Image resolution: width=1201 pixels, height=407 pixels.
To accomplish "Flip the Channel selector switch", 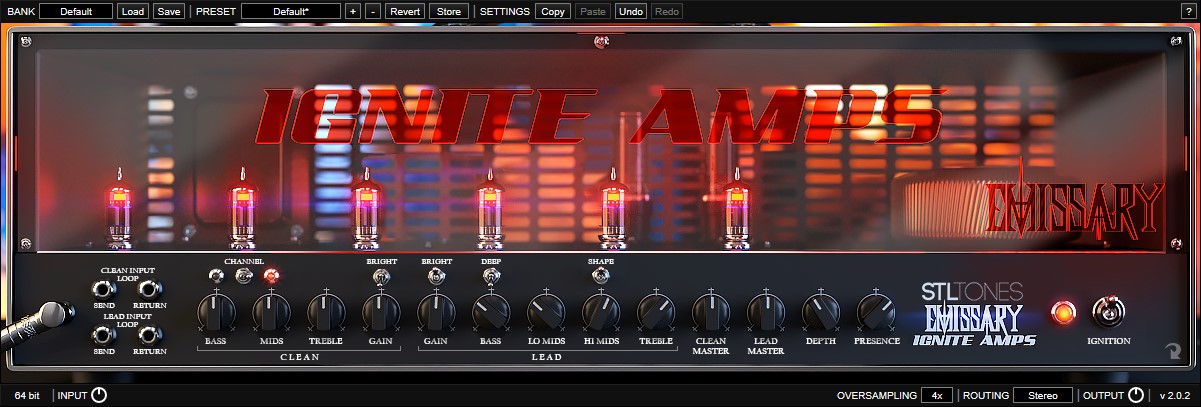I will click(242, 276).
